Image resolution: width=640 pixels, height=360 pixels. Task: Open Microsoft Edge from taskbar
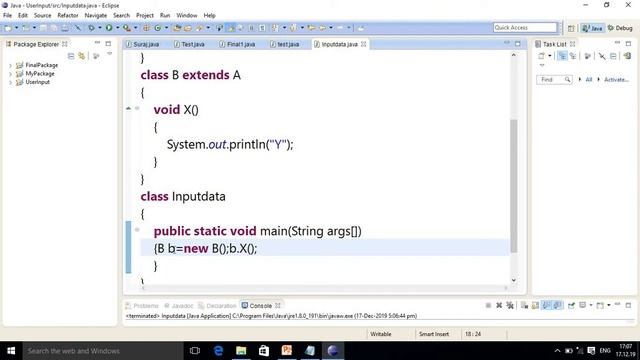[218, 351]
